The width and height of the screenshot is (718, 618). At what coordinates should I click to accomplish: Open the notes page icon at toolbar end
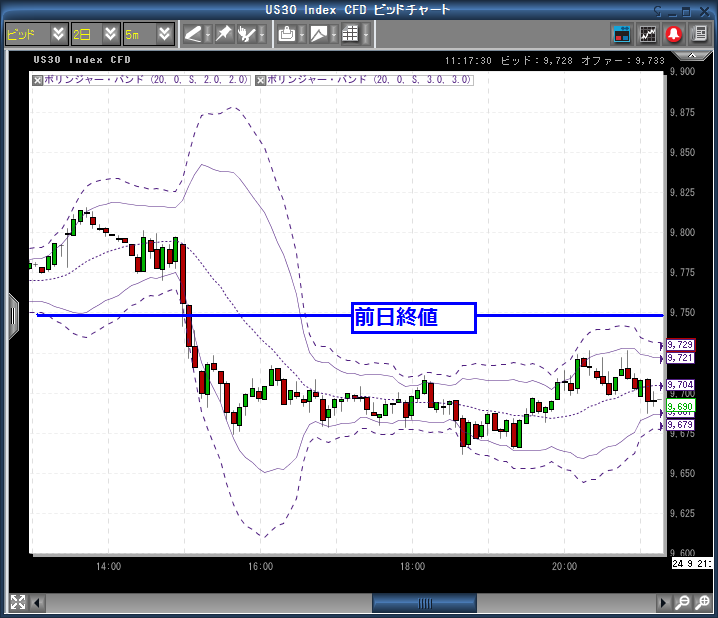coord(700,33)
